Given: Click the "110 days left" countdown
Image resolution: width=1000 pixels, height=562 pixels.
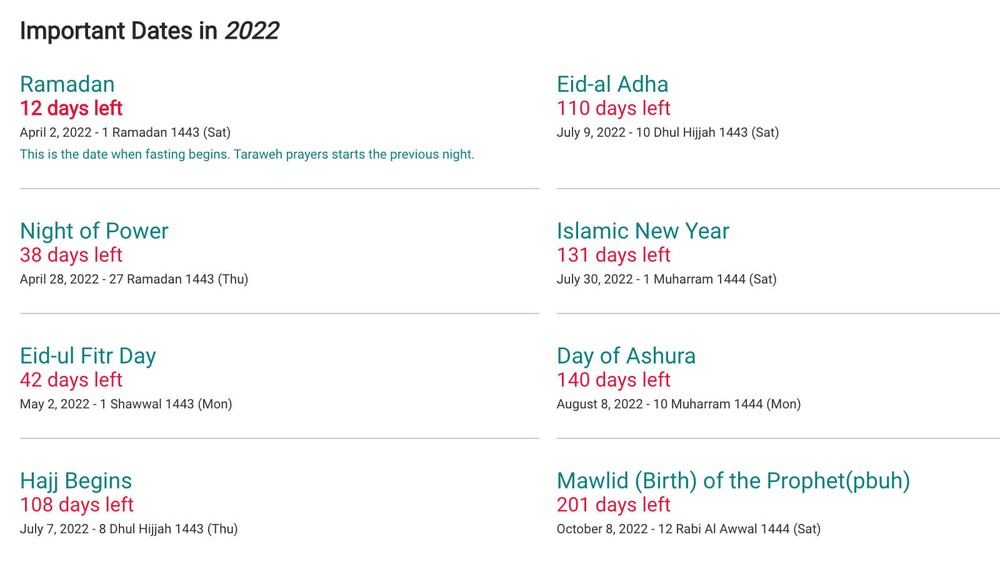Looking at the screenshot, I should coord(613,108).
